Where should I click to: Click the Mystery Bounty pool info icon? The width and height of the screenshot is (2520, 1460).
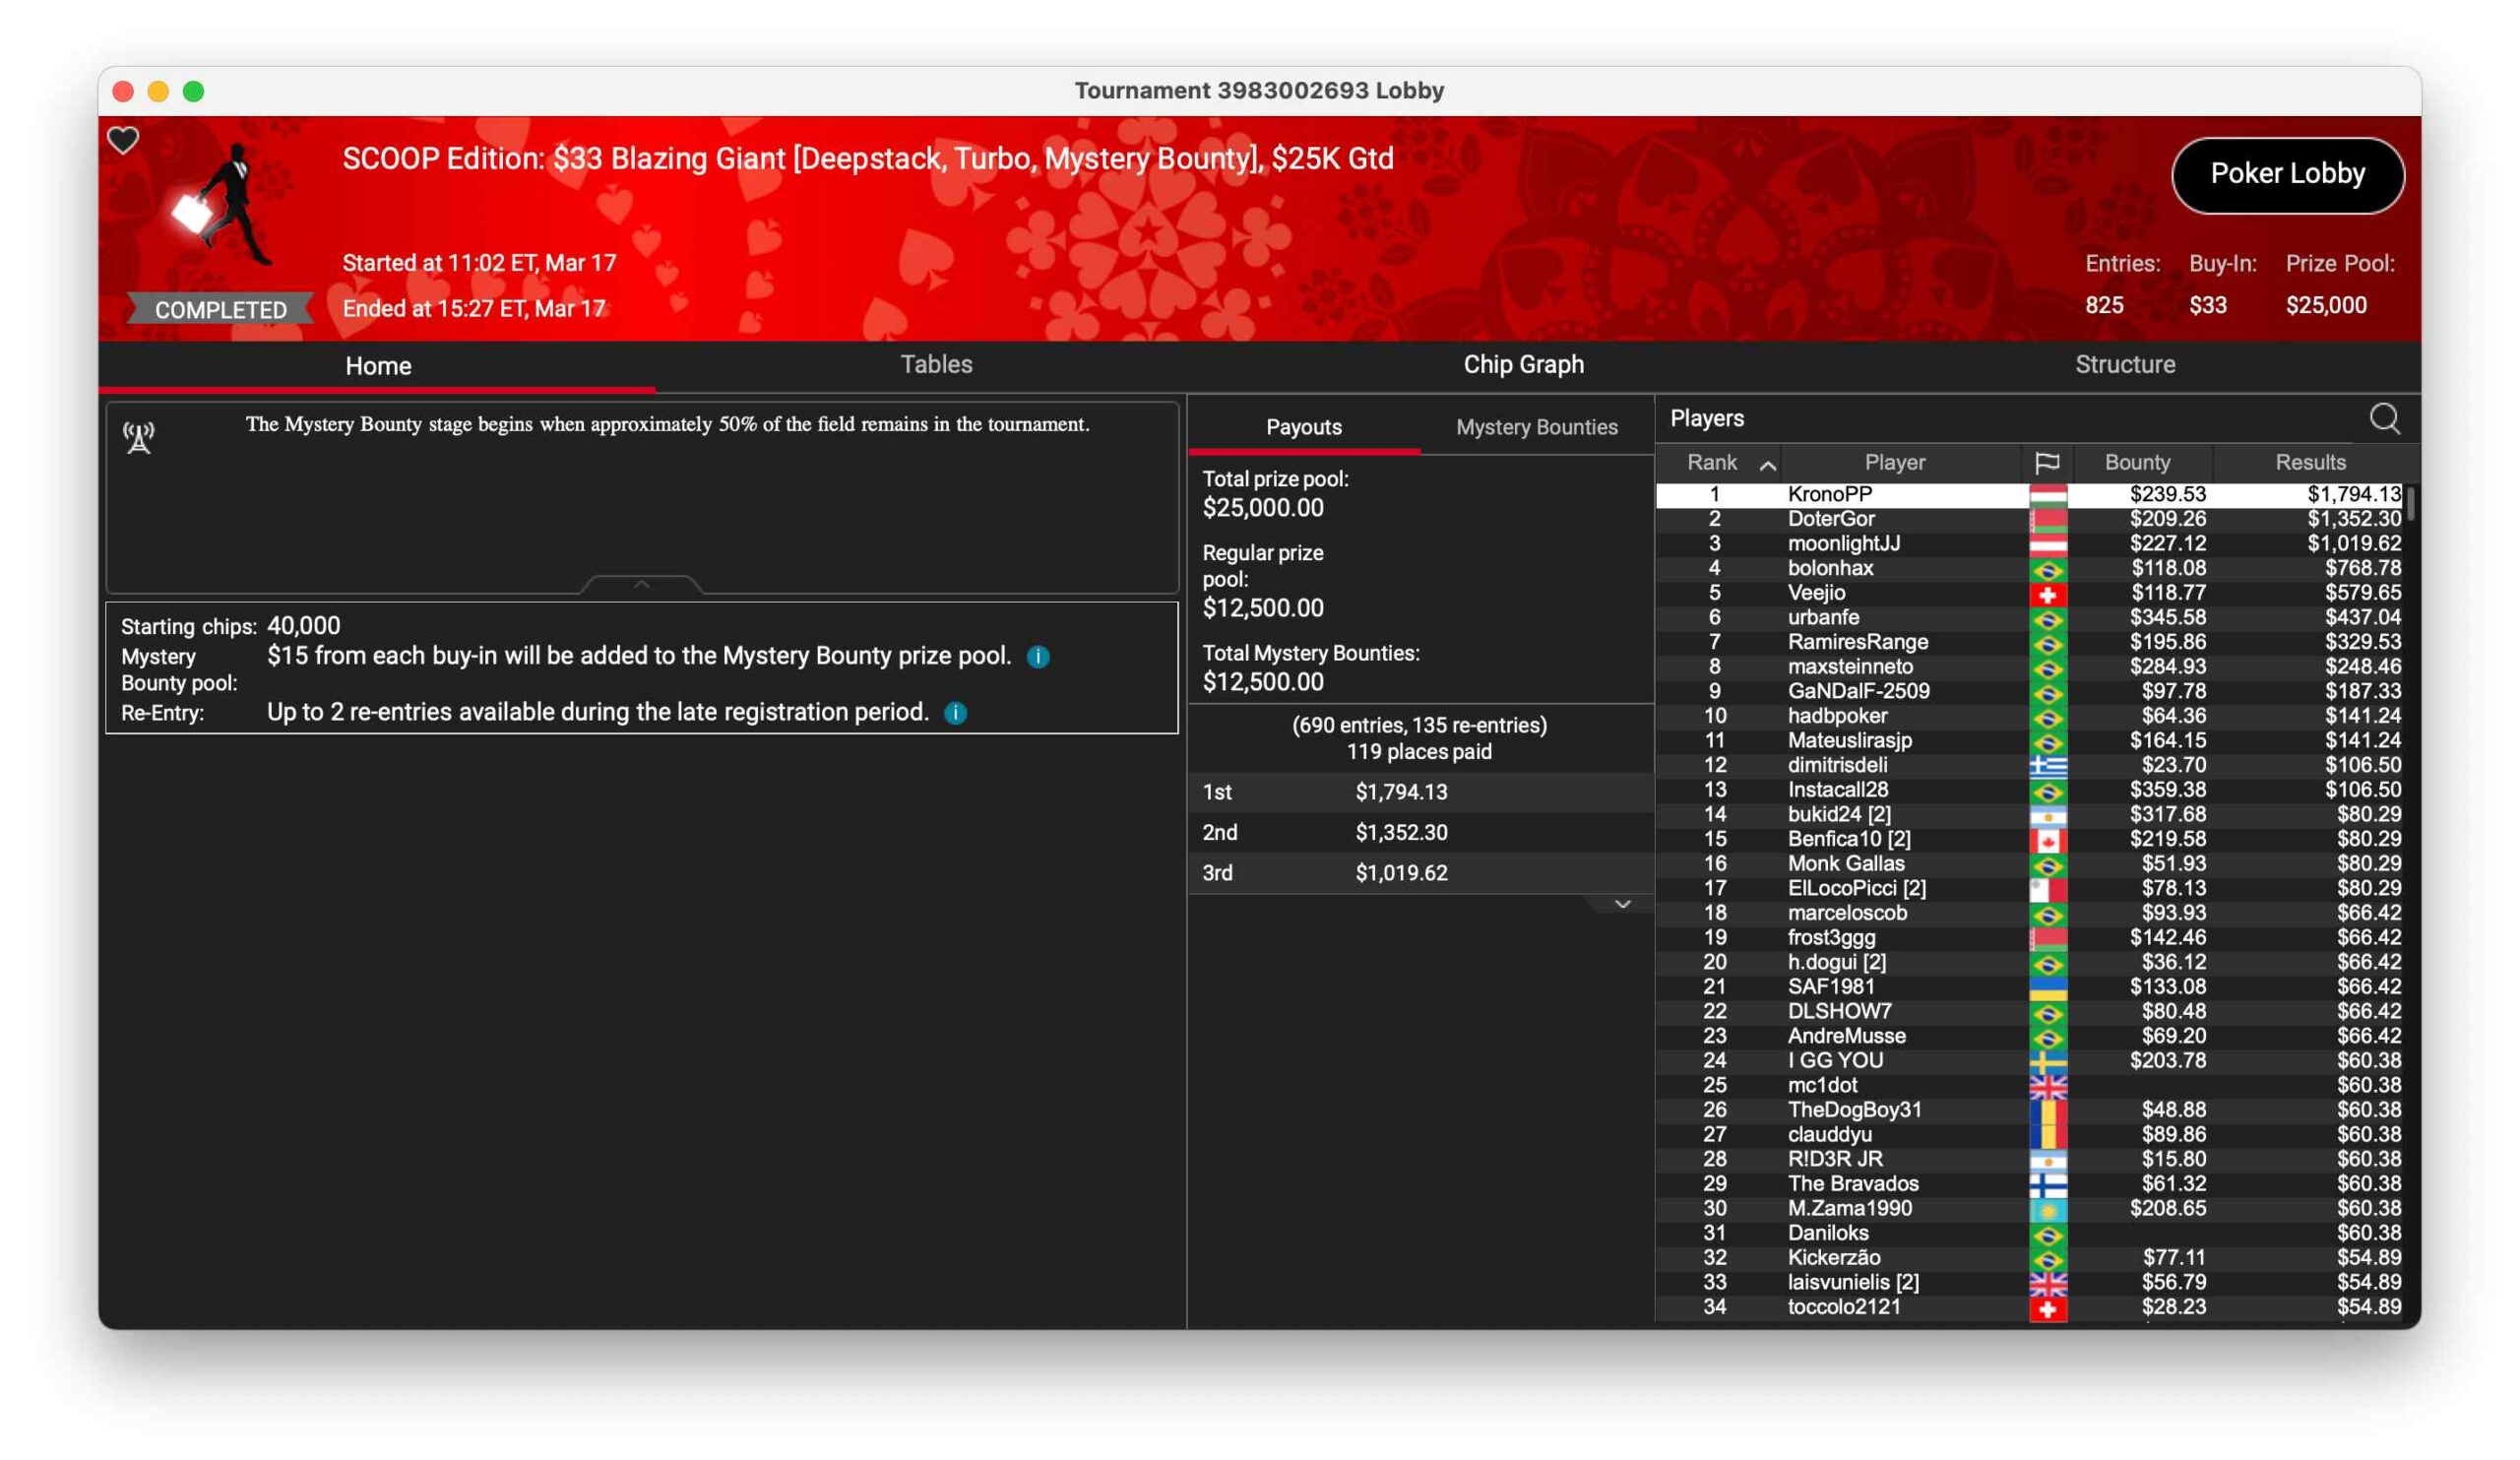click(x=1038, y=657)
